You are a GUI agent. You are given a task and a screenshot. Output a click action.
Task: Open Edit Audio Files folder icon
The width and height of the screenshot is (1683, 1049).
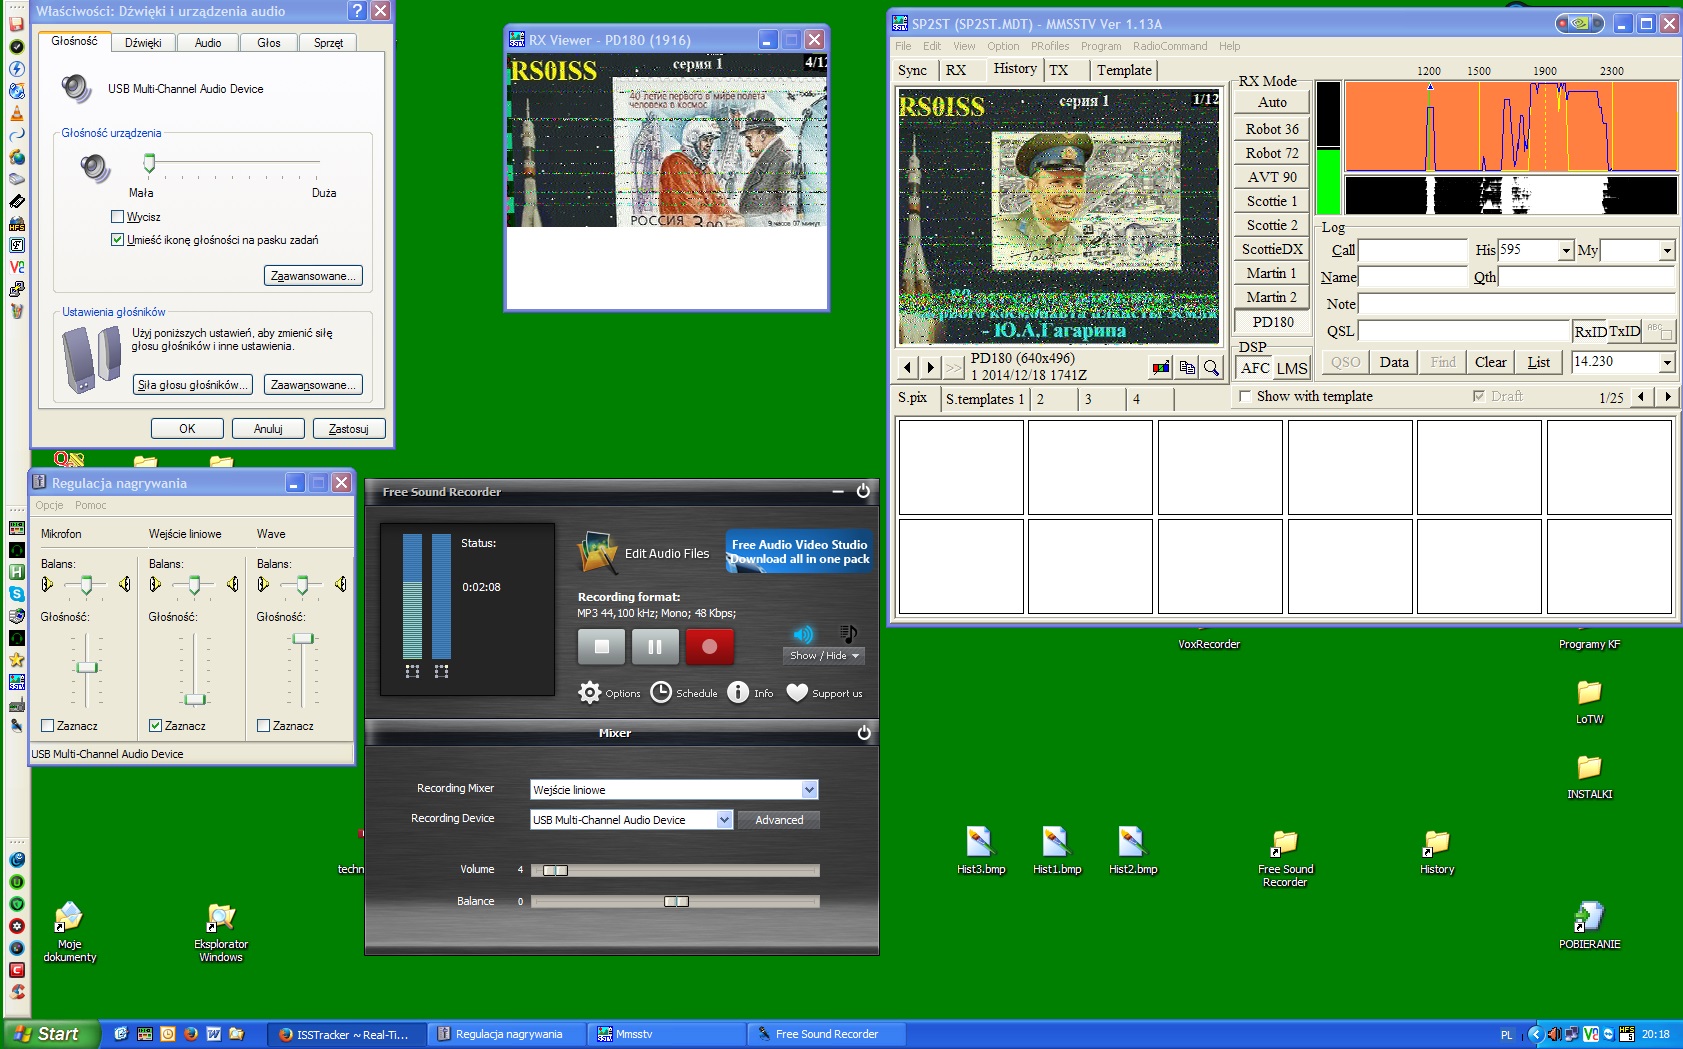point(598,553)
